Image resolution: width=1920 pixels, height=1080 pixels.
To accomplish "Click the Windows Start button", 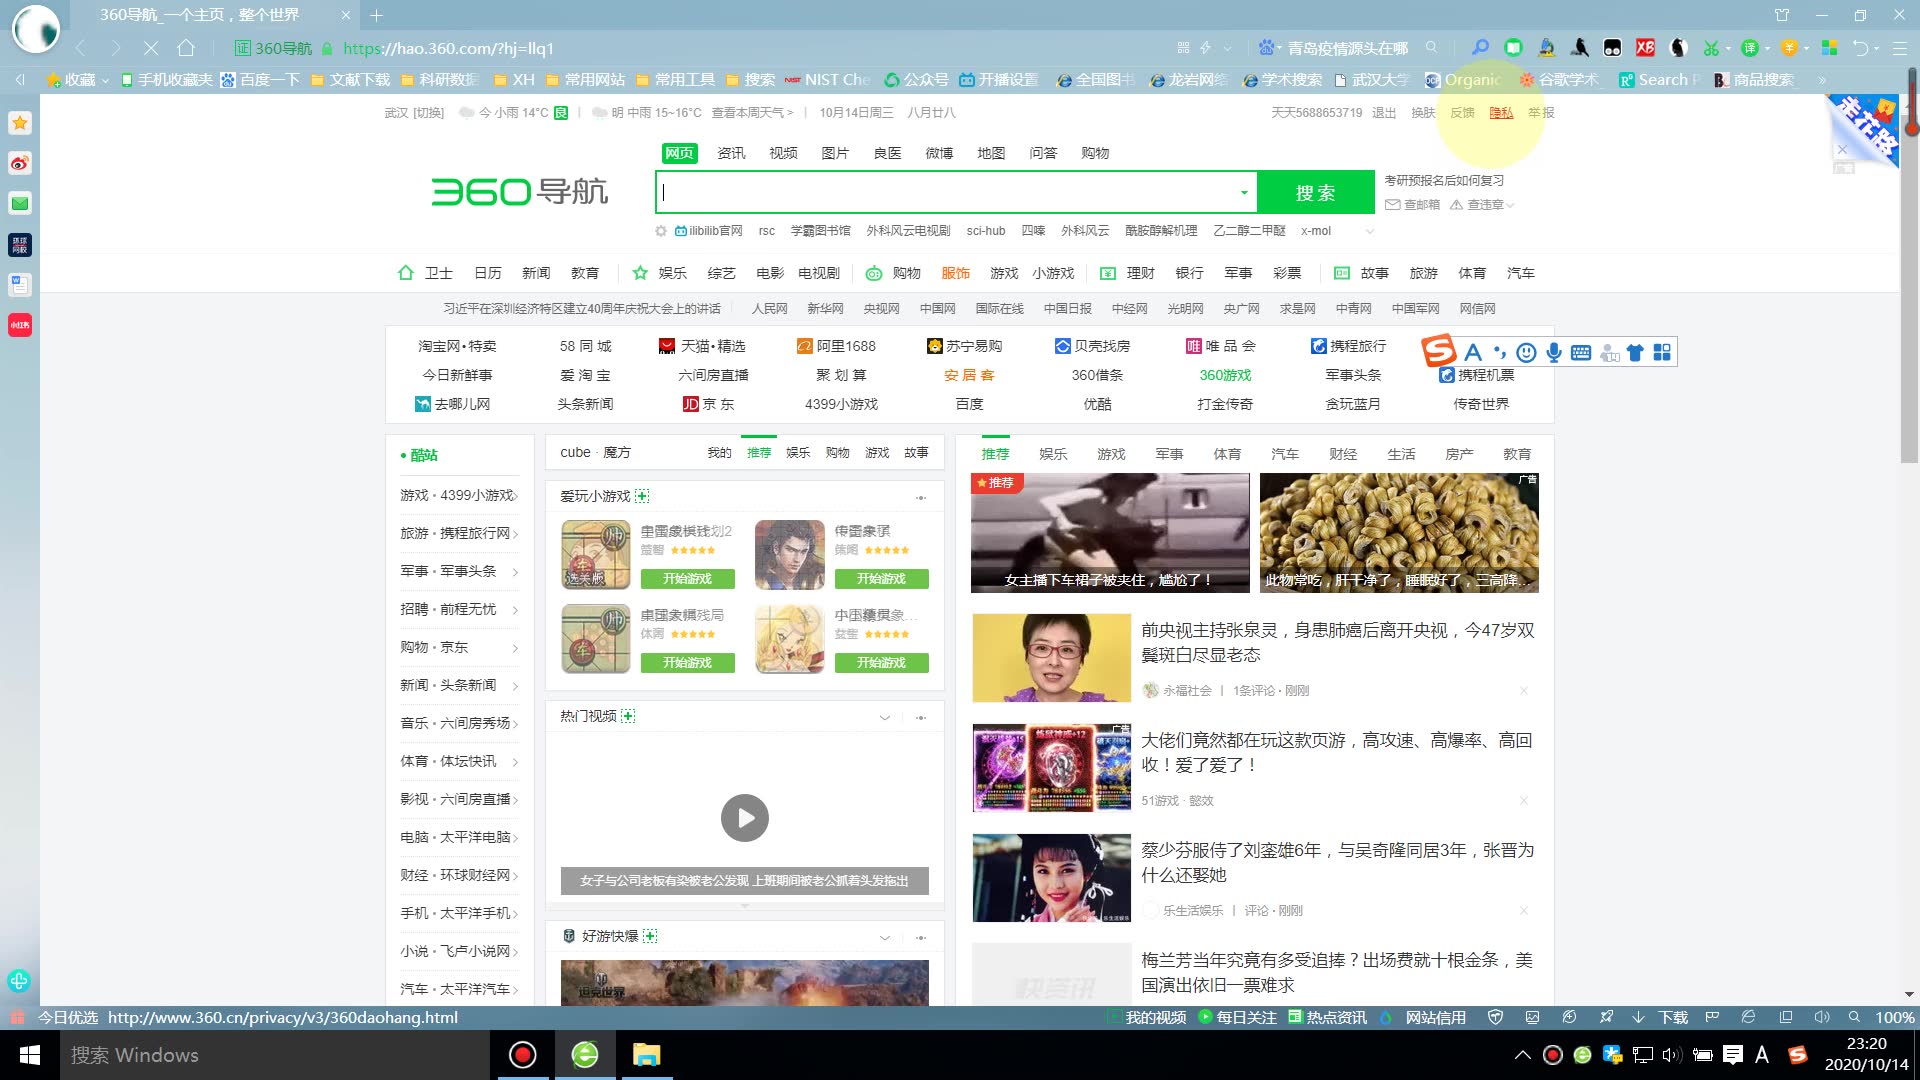I will point(30,1055).
